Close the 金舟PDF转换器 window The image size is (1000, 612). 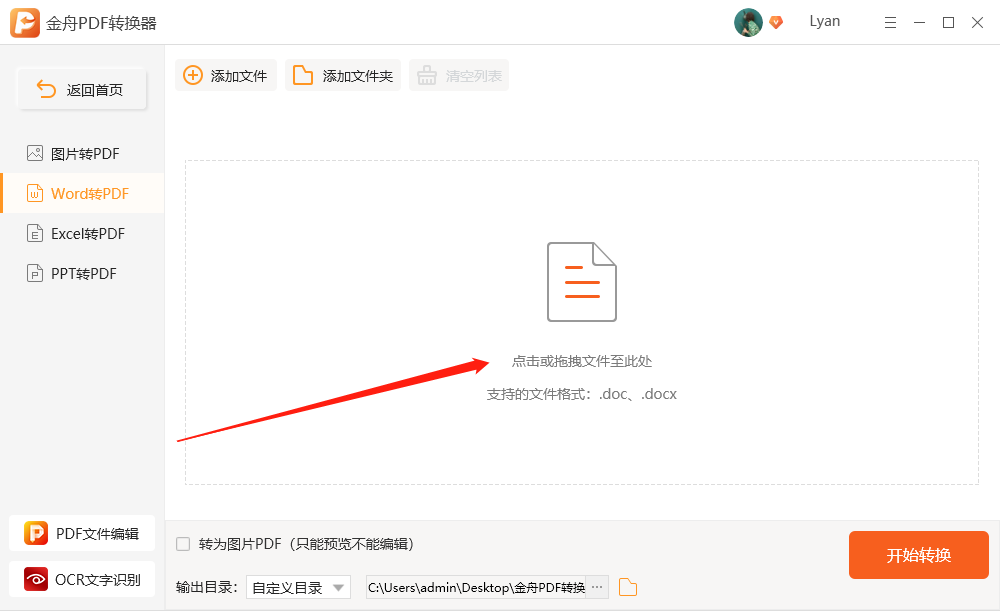pyautogui.click(x=977, y=23)
